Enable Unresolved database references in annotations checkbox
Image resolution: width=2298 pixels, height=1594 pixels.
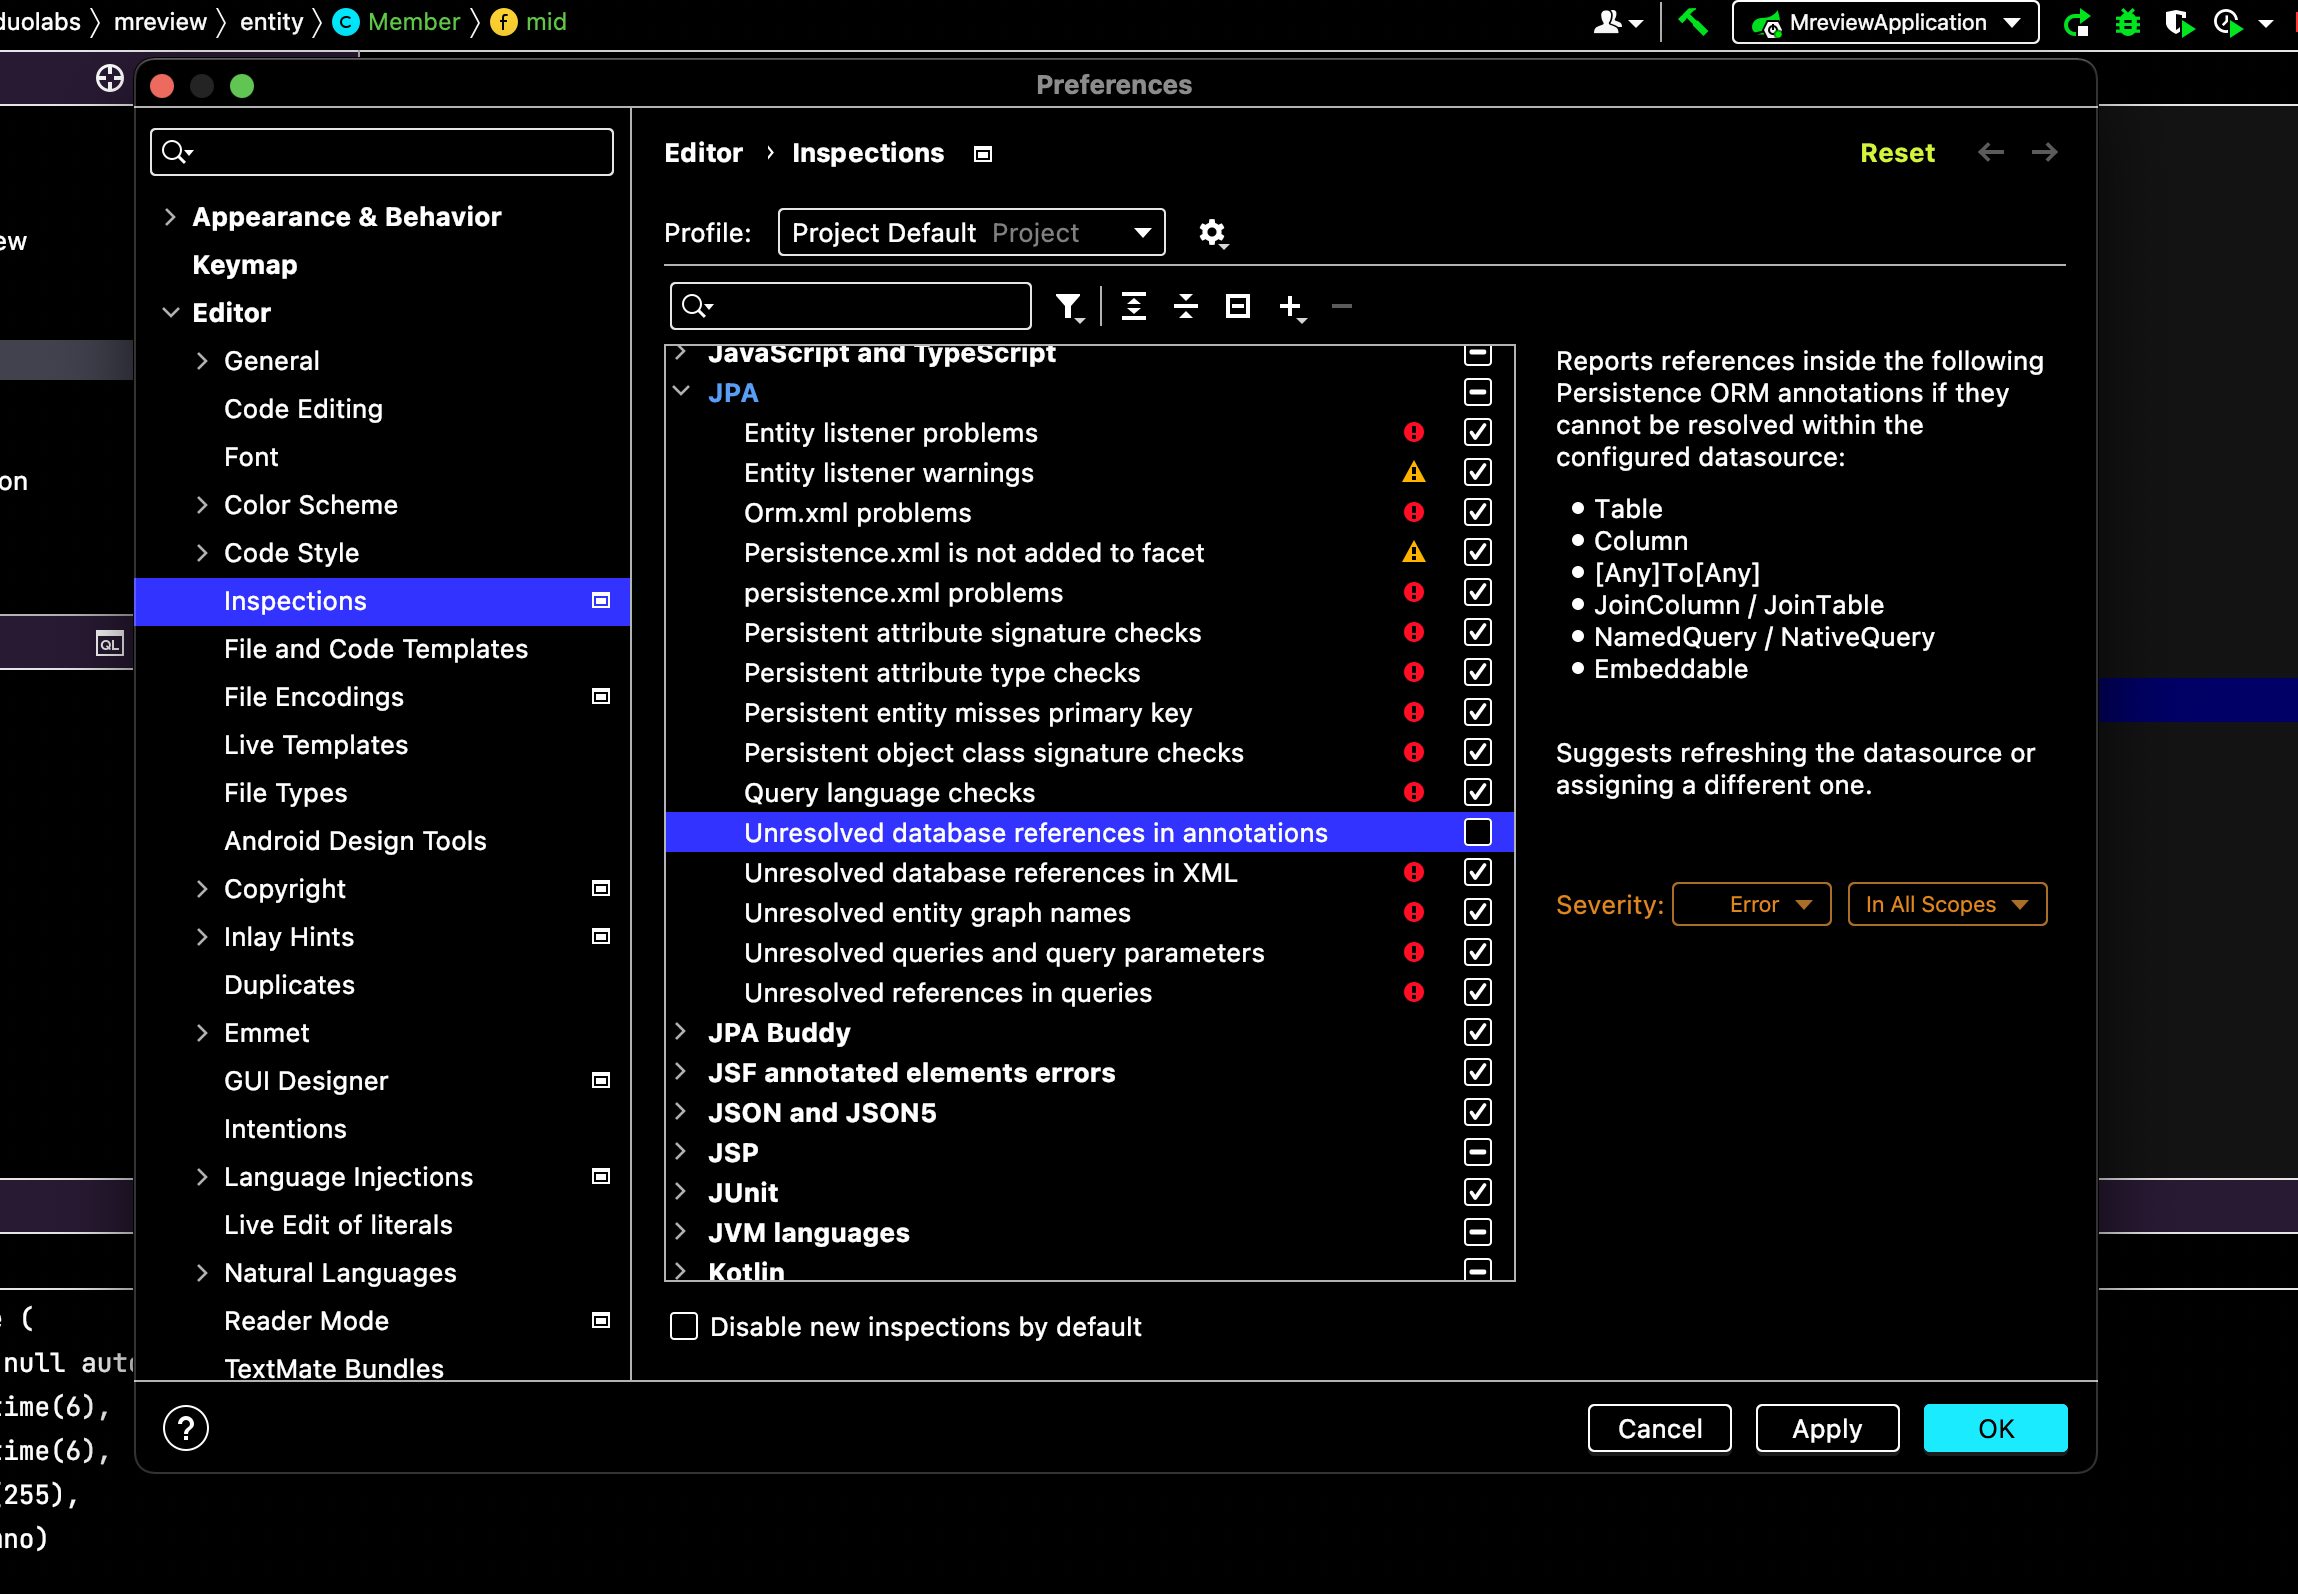tap(1477, 832)
